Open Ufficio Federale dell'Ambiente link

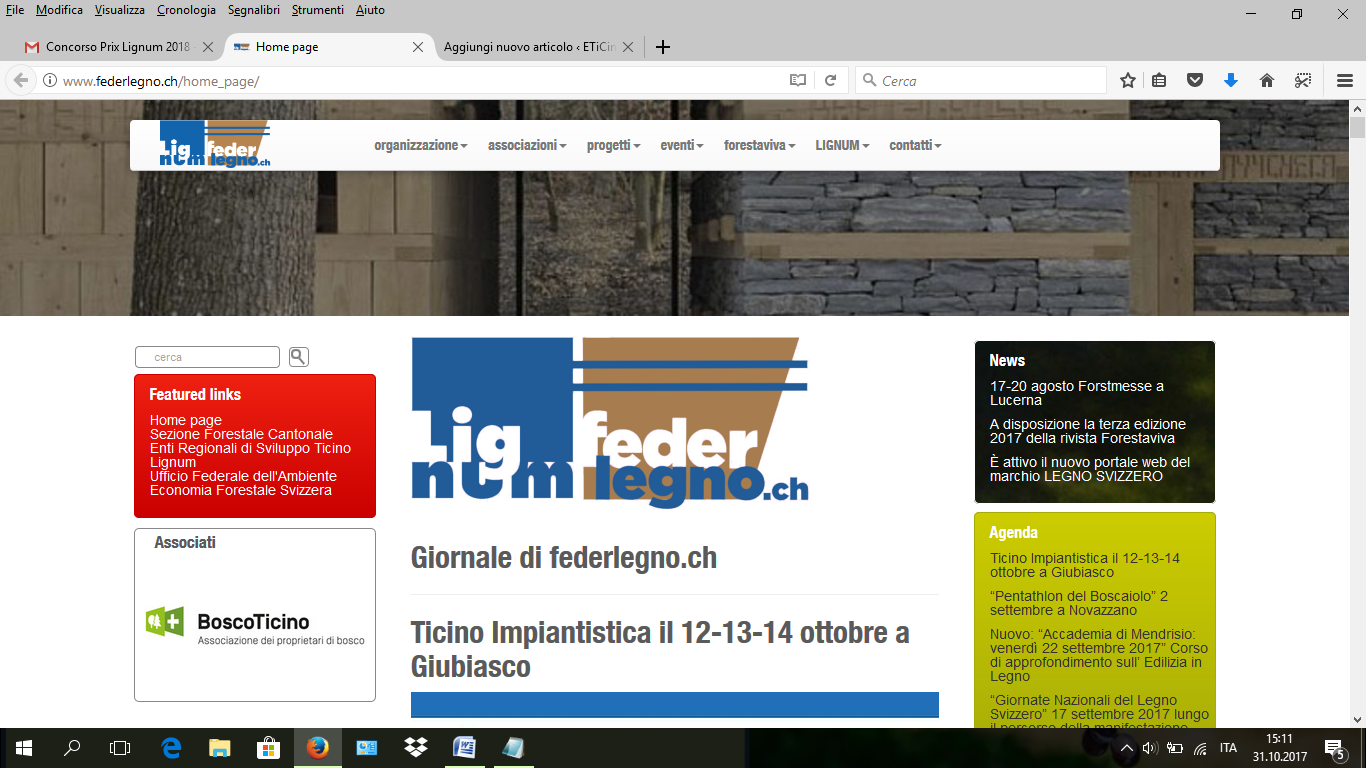click(243, 476)
